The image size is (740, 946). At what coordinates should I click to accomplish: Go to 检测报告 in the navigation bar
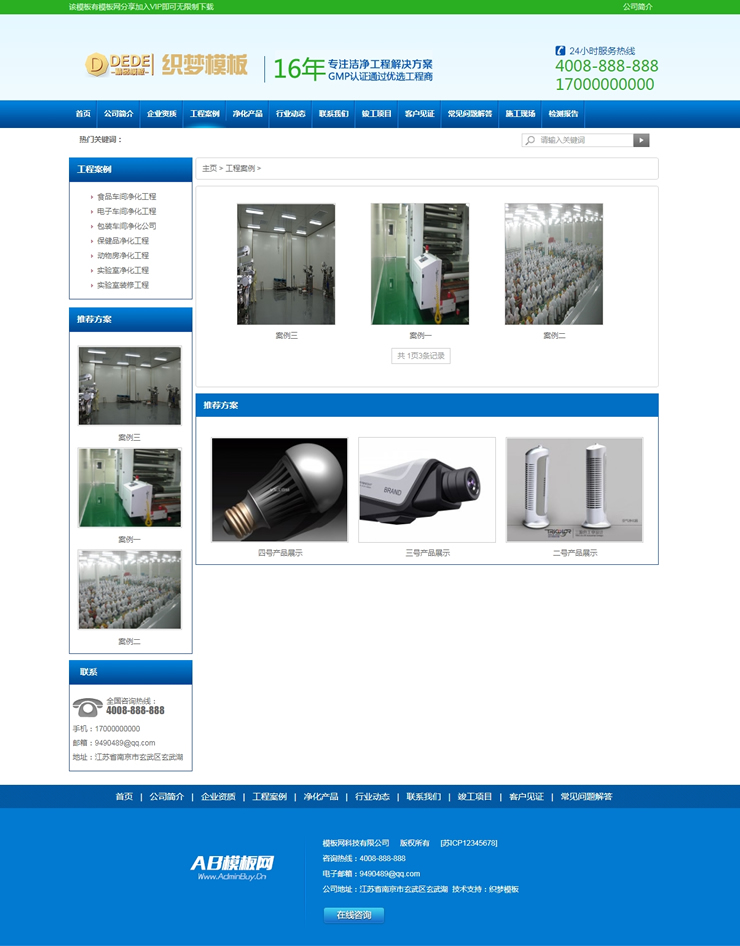(563, 114)
